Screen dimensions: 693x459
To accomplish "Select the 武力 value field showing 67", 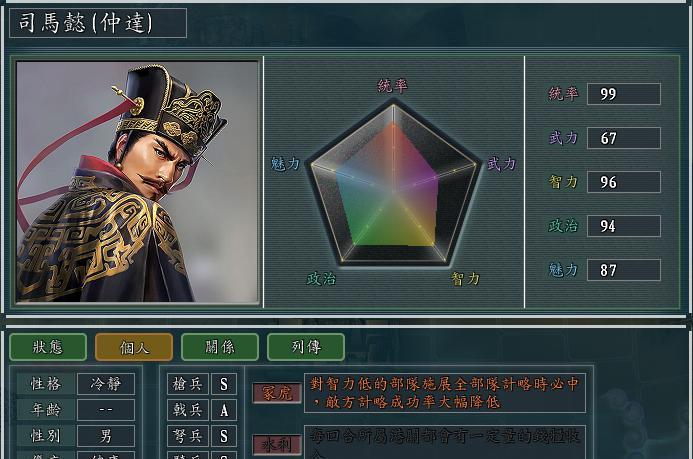I will tap(624, 138).
